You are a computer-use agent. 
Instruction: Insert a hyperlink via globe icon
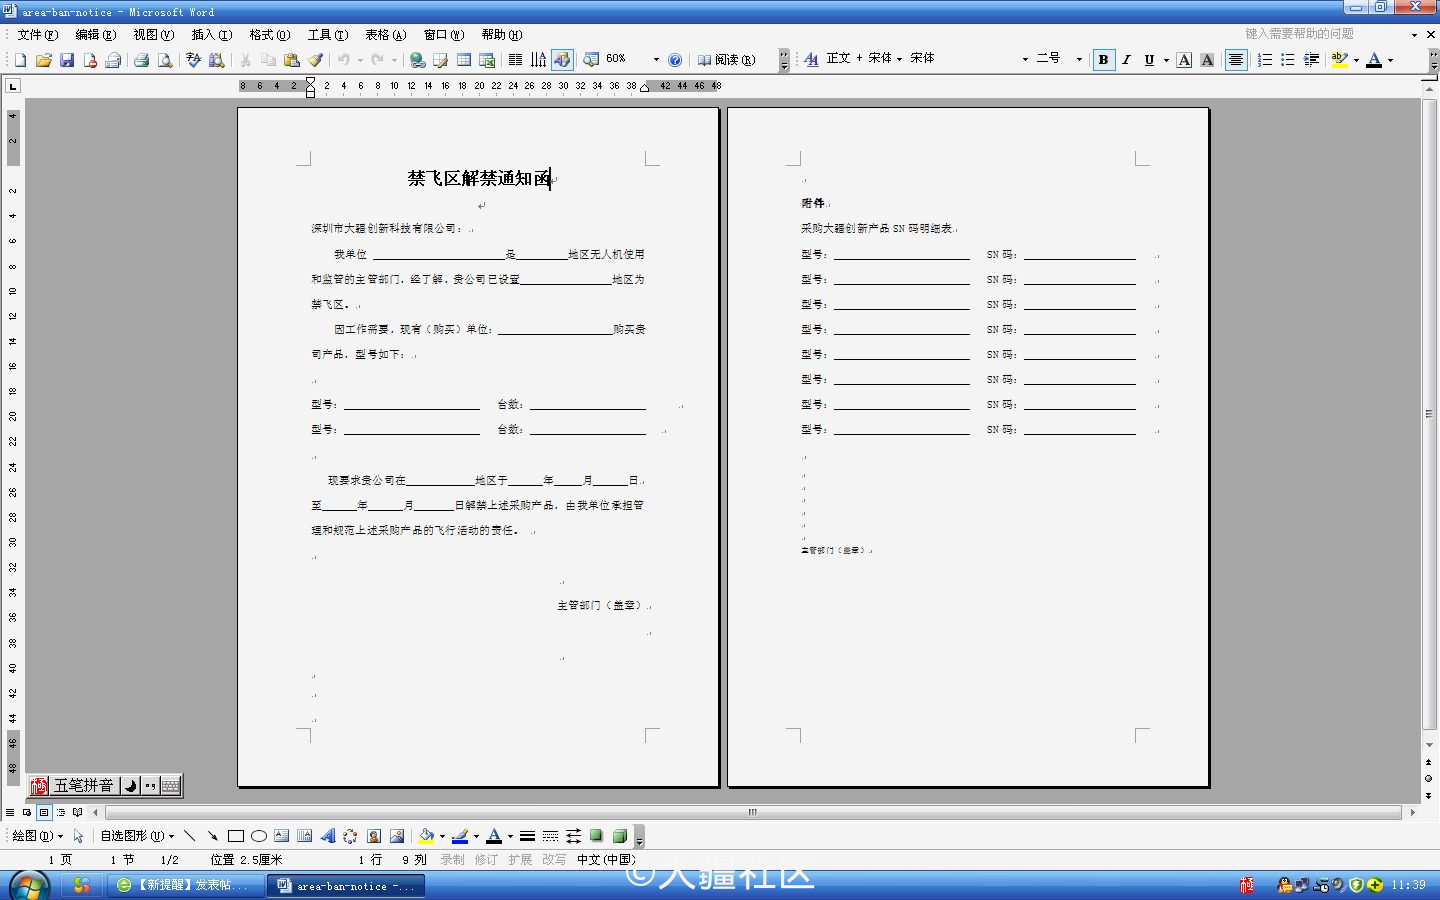point(418,60)
